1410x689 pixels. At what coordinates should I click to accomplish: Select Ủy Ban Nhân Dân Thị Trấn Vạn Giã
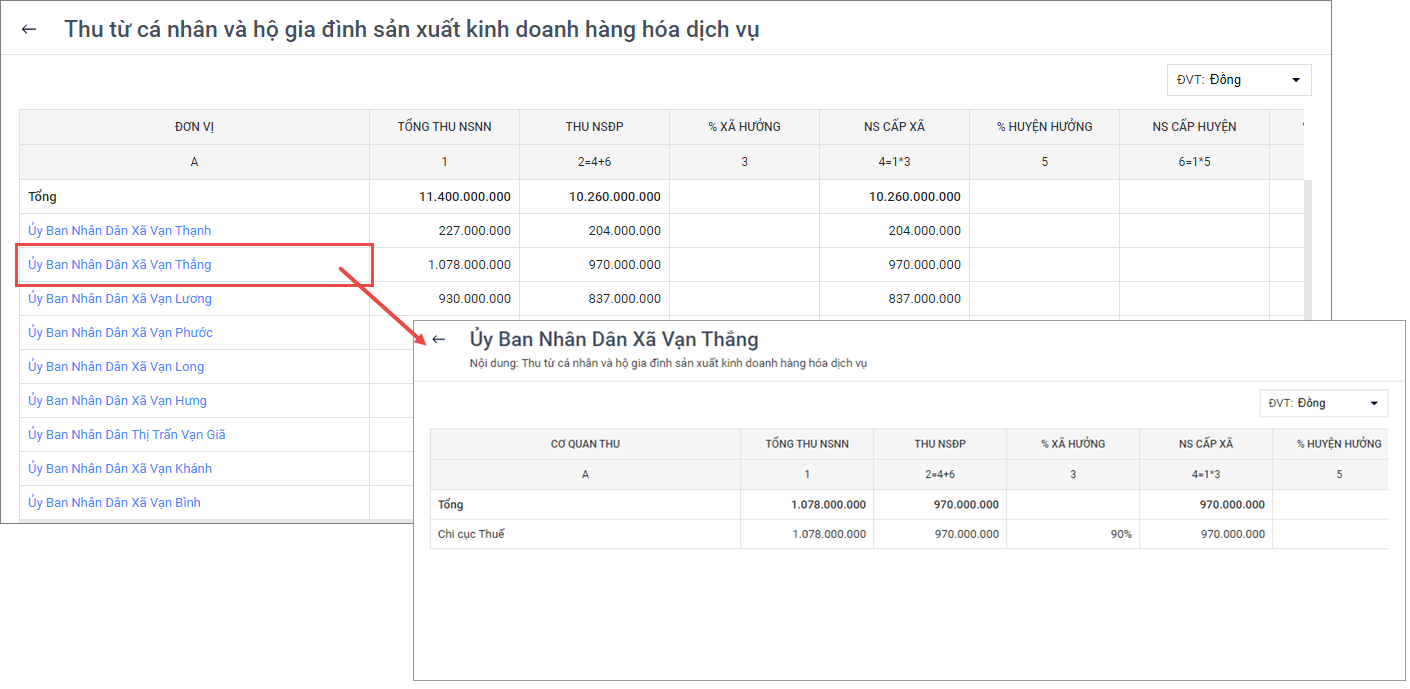pos(126,435)
